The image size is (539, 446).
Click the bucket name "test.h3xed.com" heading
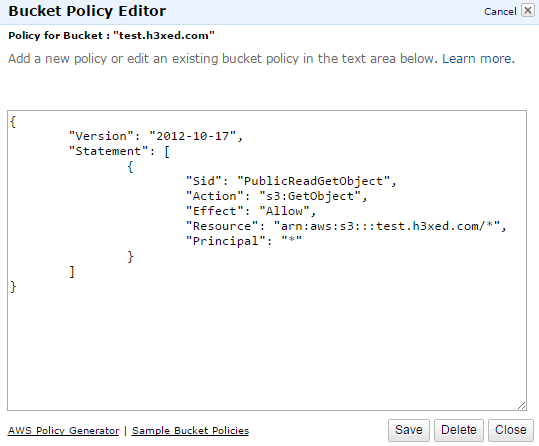click(164, 35)
